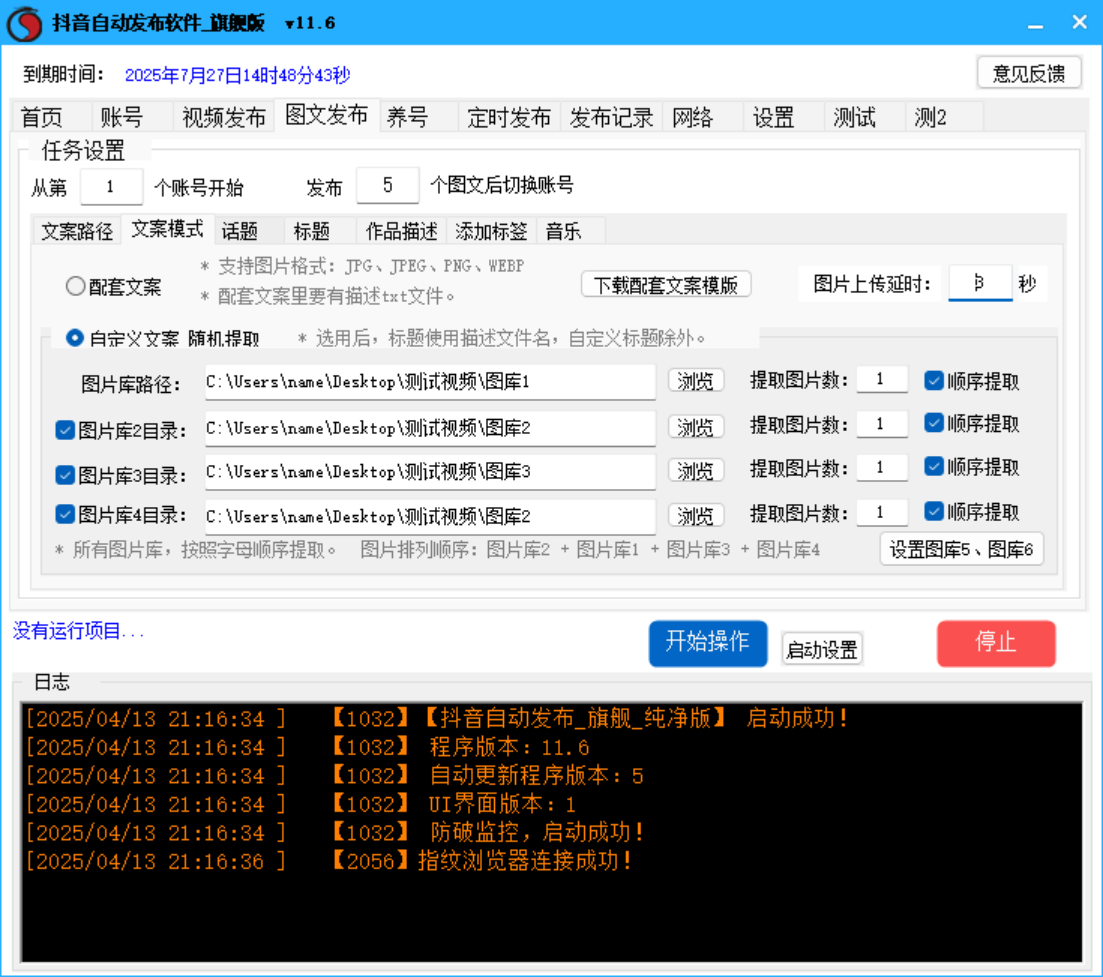This screenshot has height=977, width=1103.
Task: Open the 发布记录 tab
Action: click(611, 117)
